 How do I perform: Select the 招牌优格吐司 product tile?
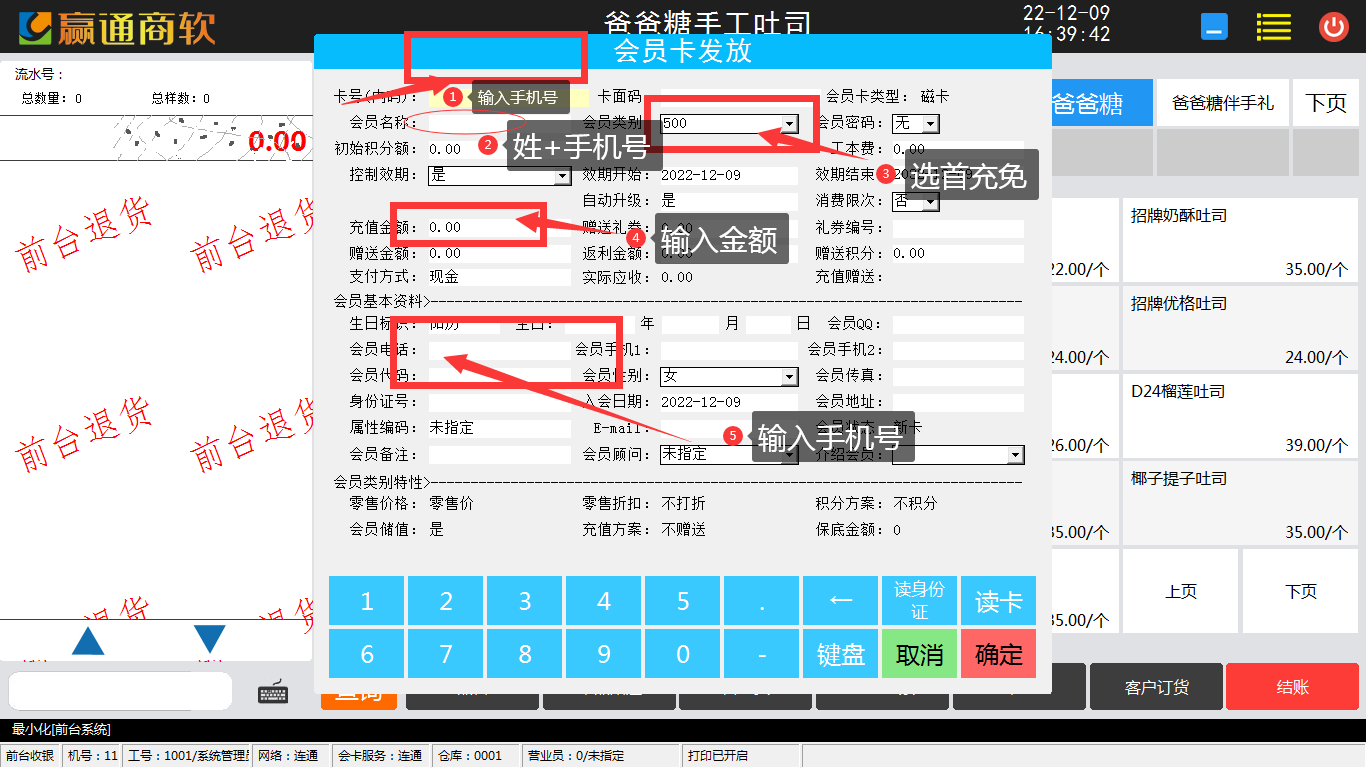coord(1240,328)
